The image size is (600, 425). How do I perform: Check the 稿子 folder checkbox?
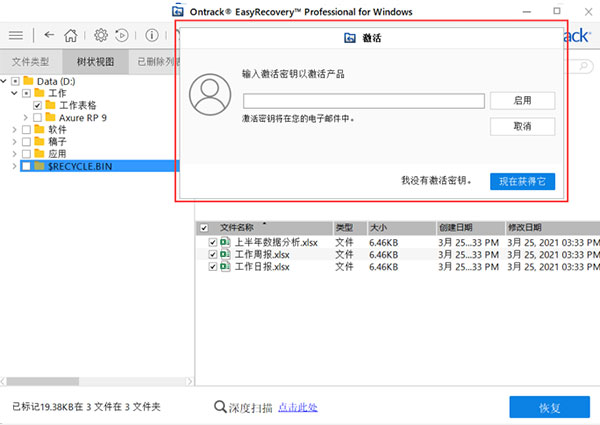26,142
